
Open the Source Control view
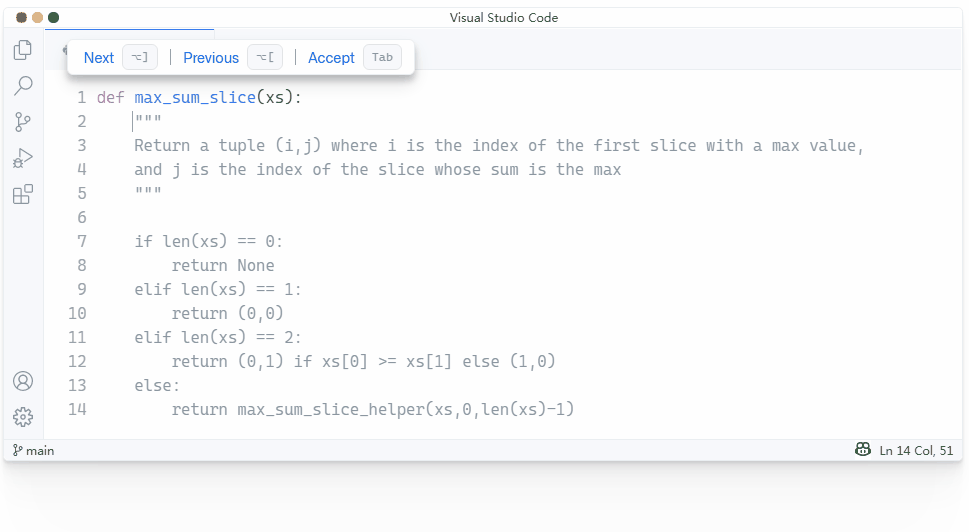23,122
